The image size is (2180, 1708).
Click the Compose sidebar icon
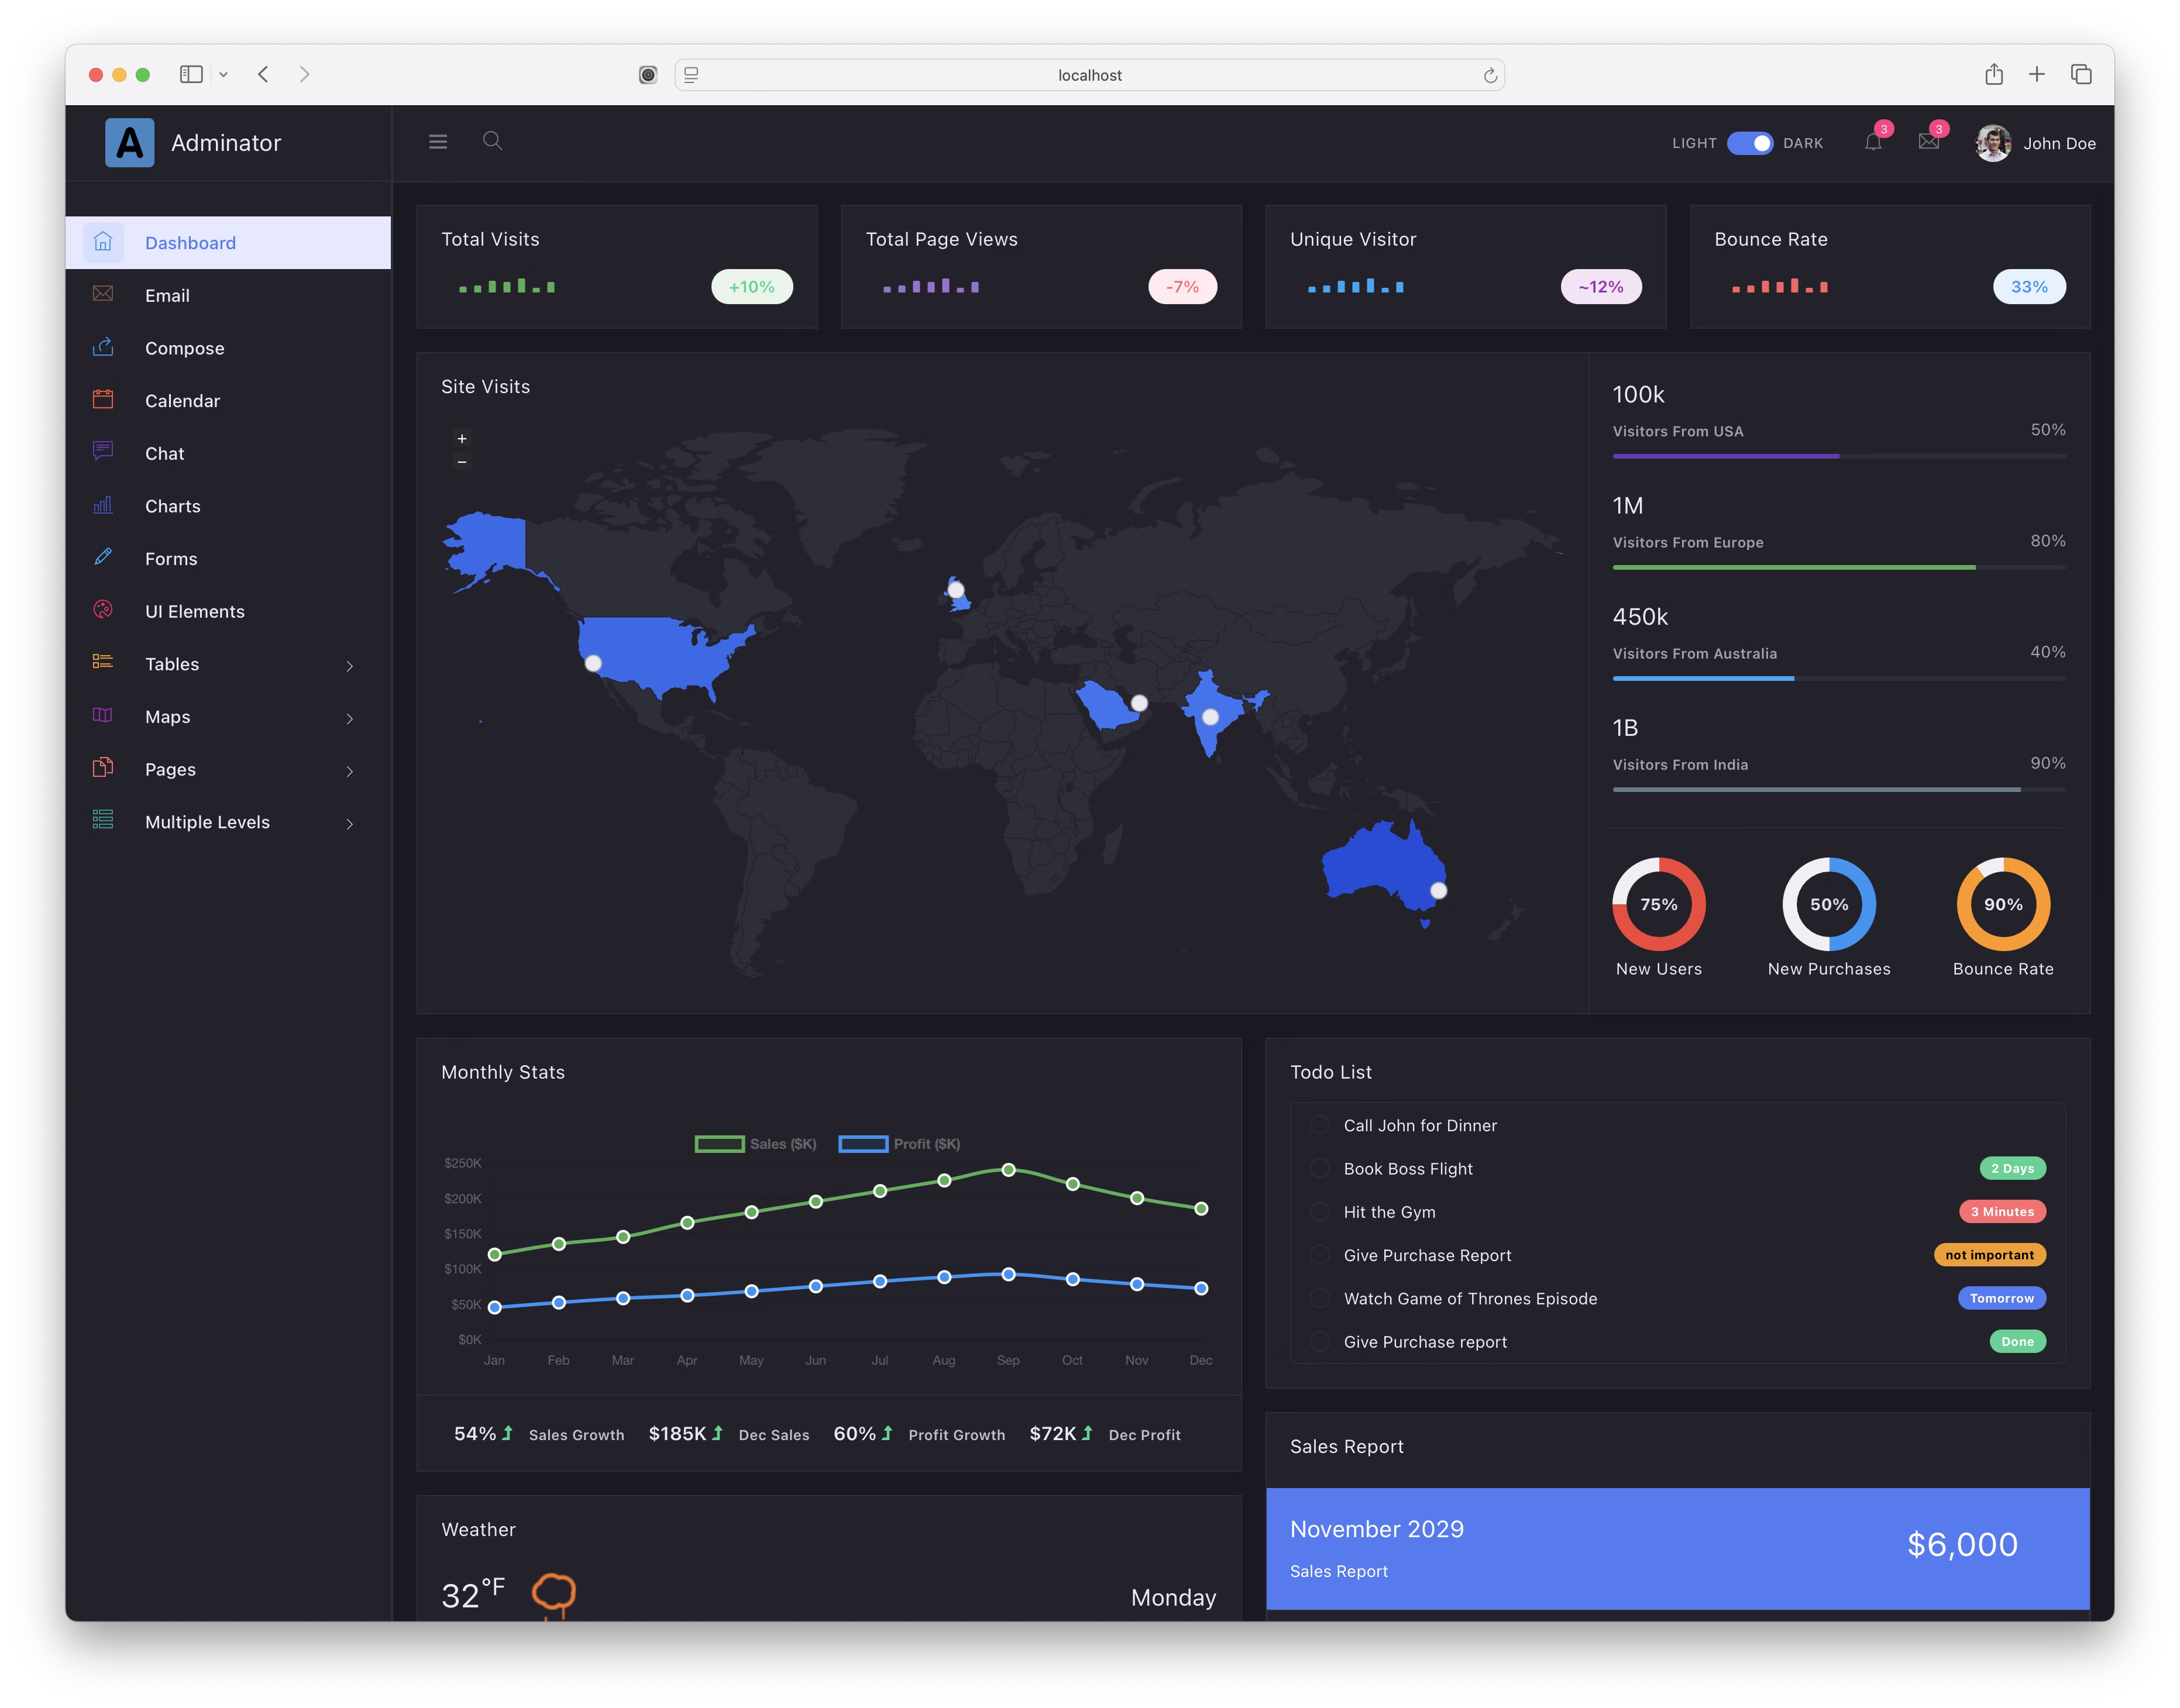click(103, 348)
